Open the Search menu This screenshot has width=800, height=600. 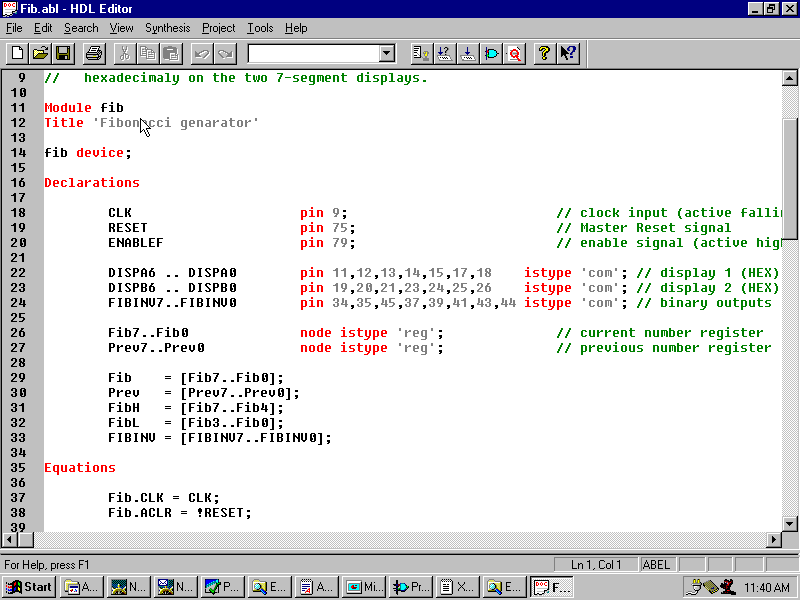coord(81,28)
